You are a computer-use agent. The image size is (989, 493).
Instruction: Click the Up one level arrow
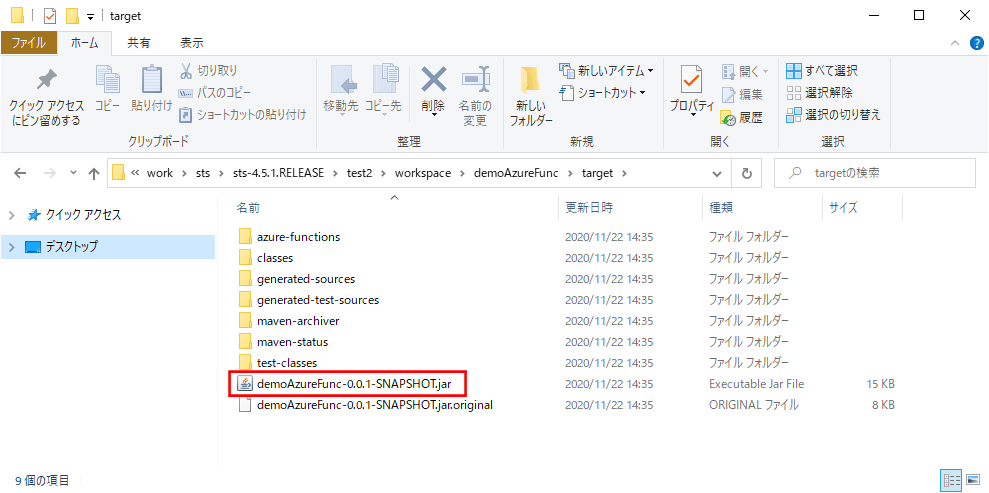point(93,173)
